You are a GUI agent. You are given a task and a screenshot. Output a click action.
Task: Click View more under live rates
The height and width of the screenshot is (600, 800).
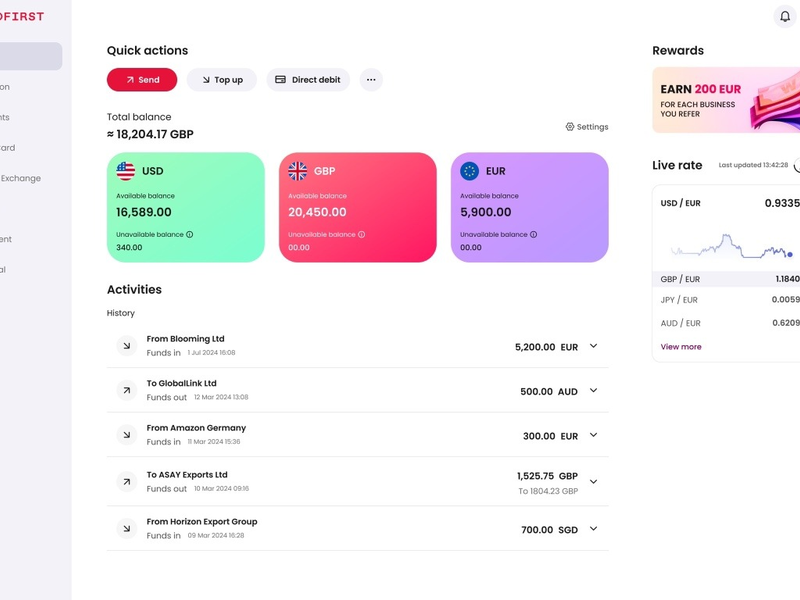click(681, 347)
